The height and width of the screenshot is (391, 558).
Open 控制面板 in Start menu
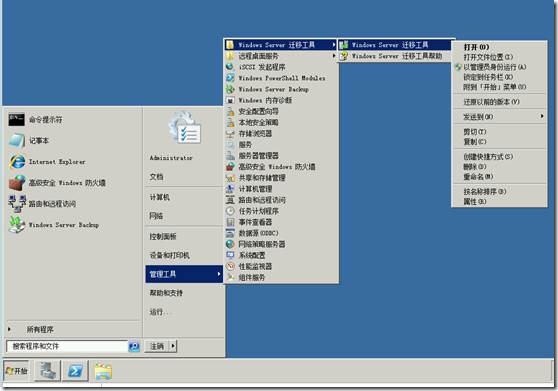pos(163,236)
